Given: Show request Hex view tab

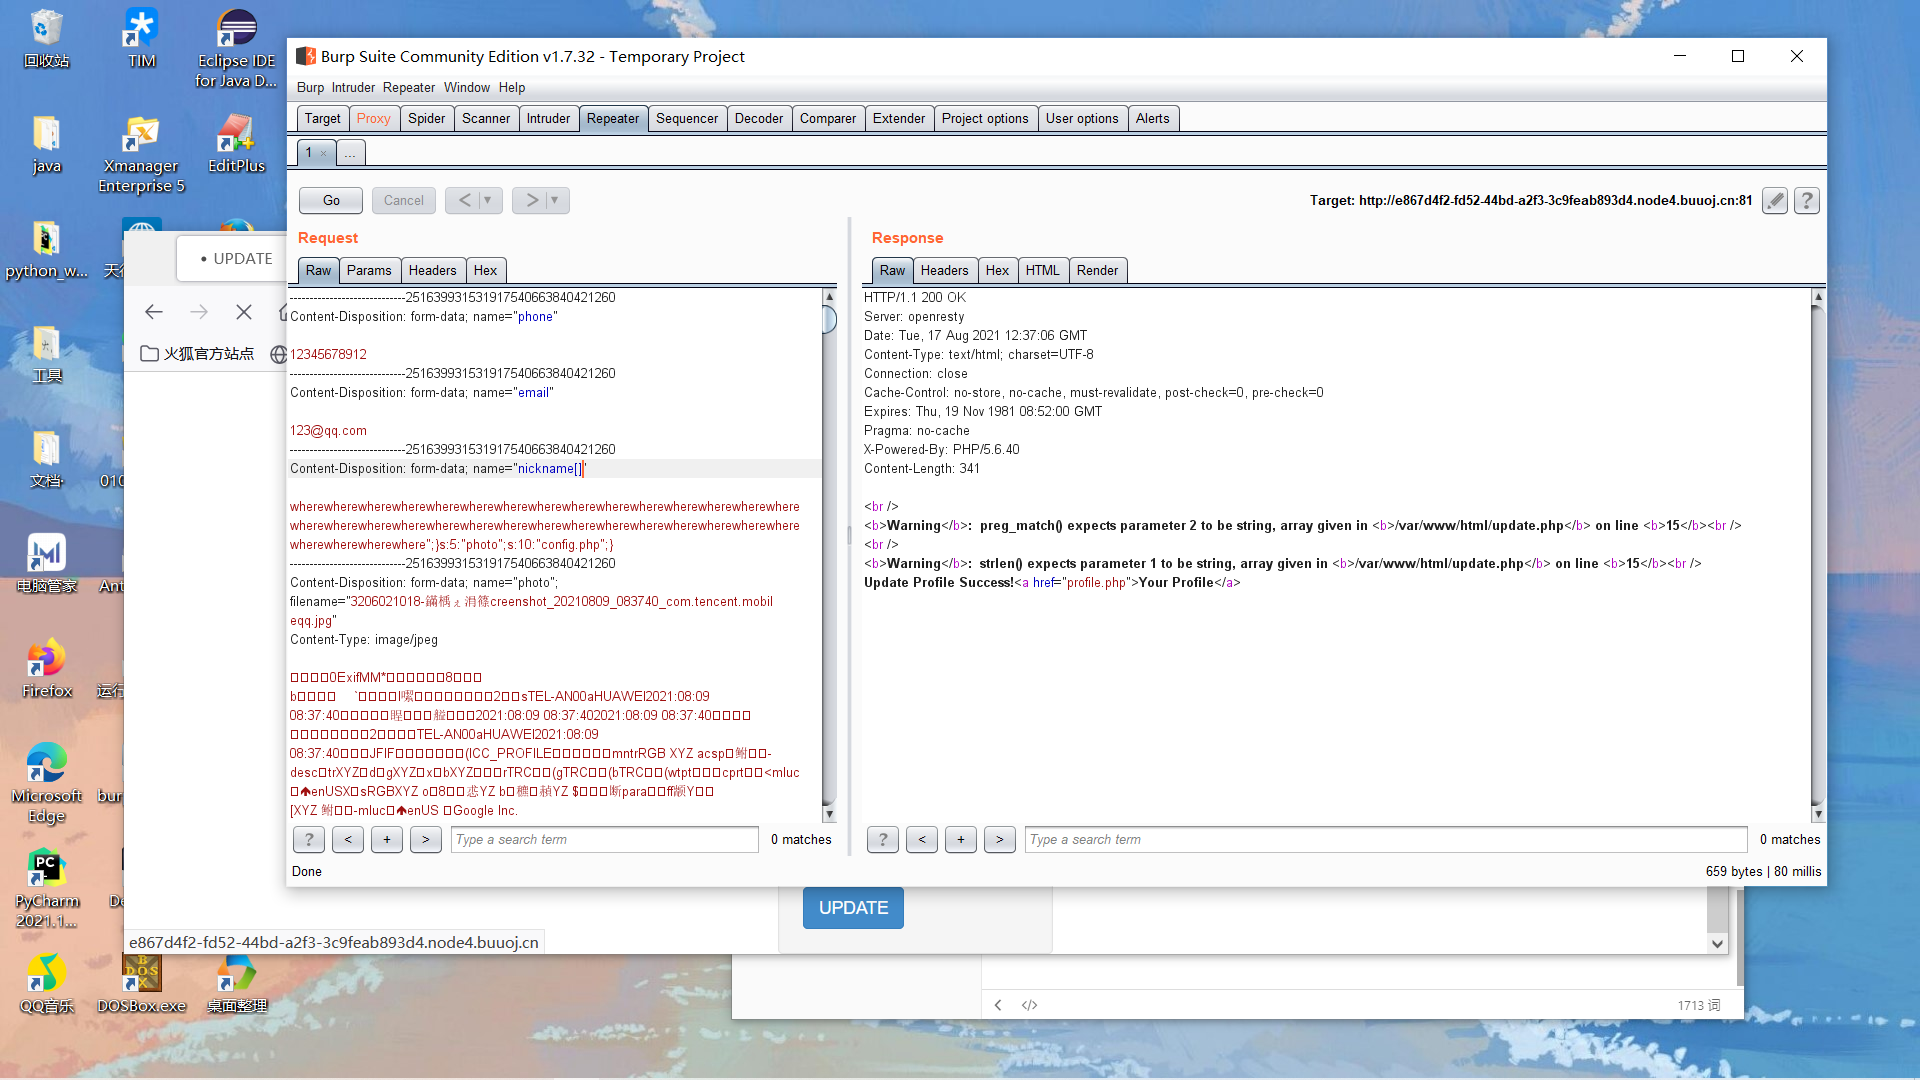Looking at the screenshot, I should pyautogui.click(x=485, y=270).
